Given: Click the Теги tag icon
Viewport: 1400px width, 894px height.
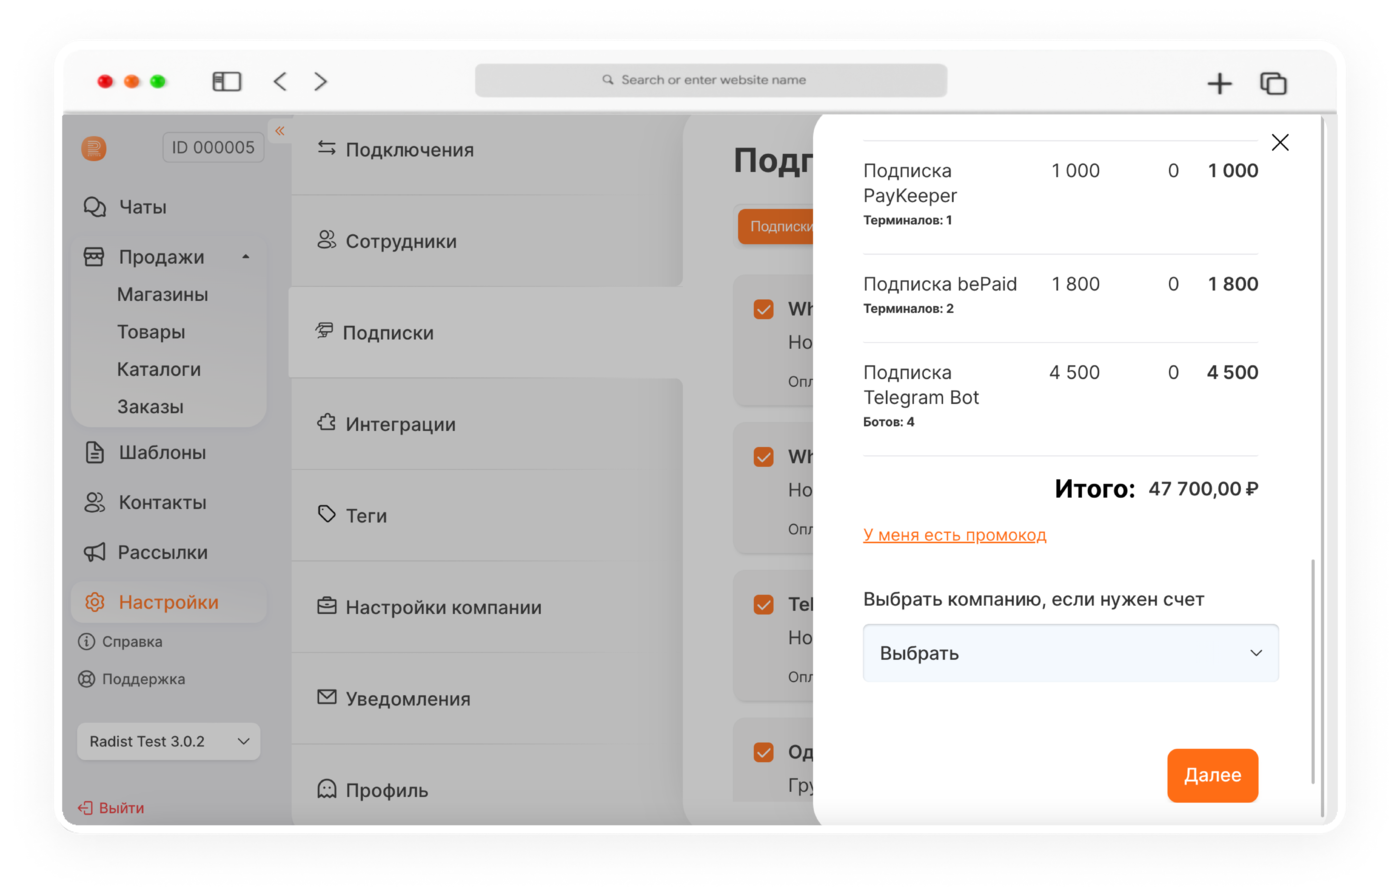Looking at the screenshot, I should pos(327,514).
